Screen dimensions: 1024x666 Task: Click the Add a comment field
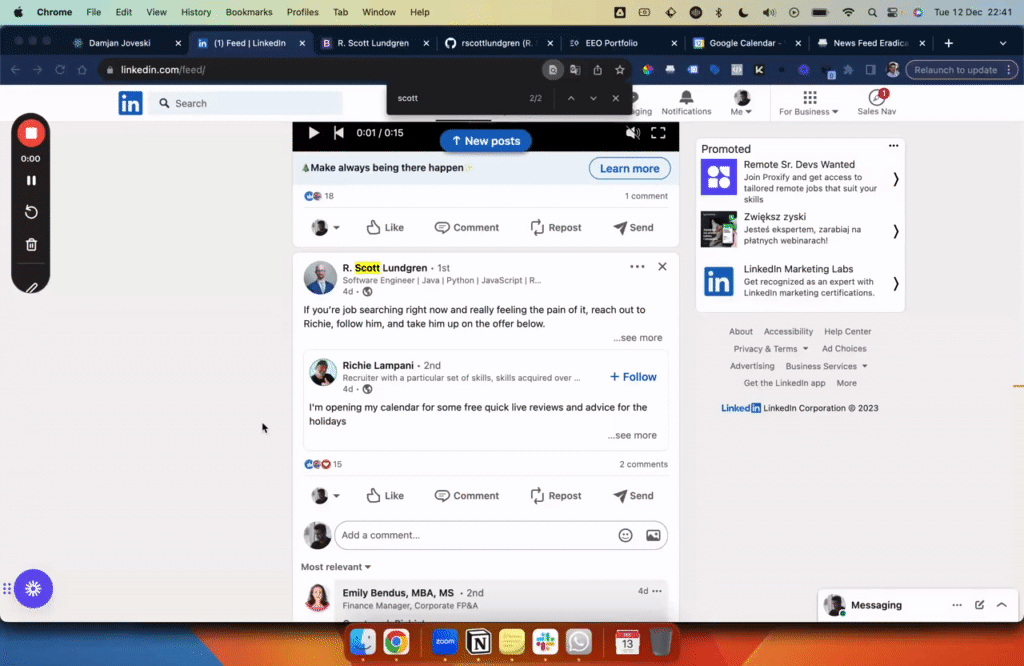(x=473, y=535)
